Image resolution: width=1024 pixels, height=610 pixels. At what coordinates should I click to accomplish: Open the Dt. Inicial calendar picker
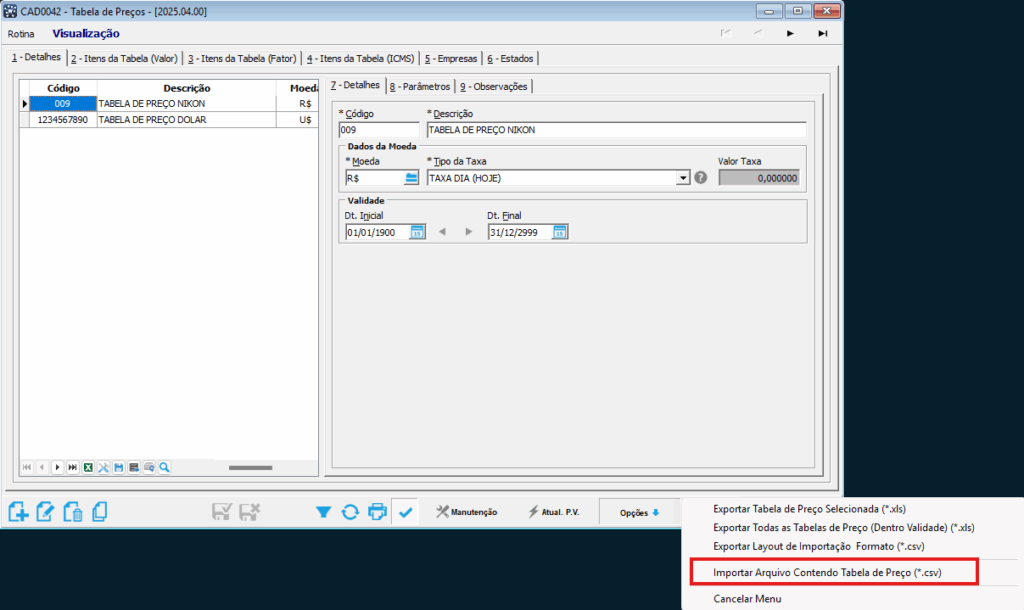point(417,233)
